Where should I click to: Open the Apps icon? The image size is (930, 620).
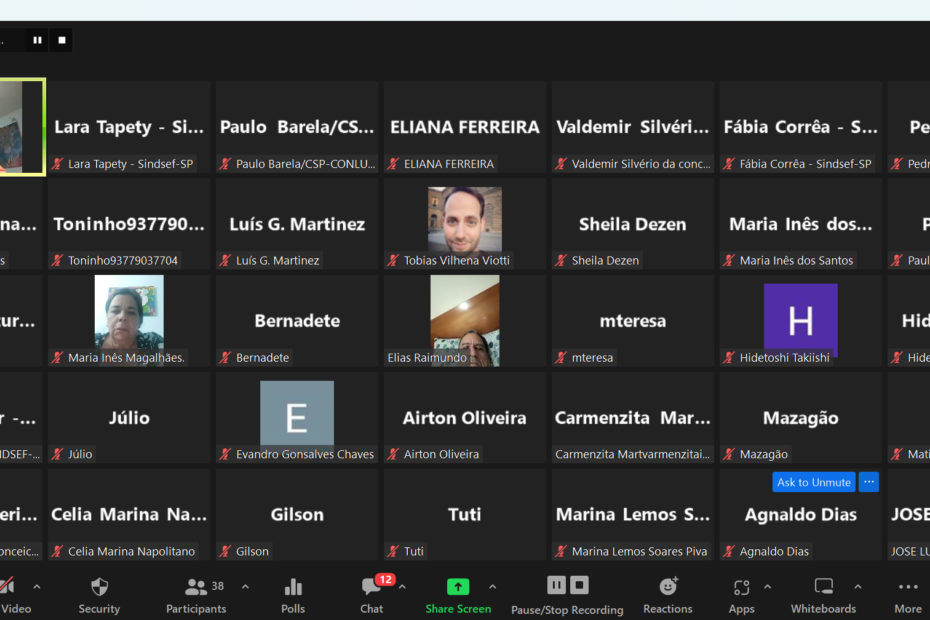point(741,596)
